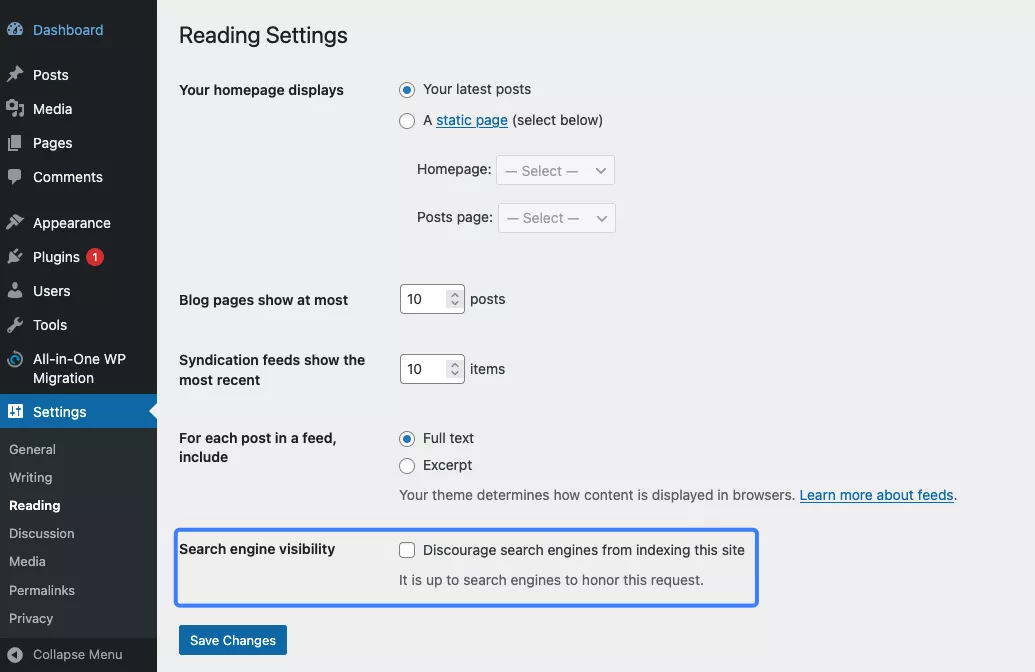The width and height of the screenshot is (1035, 672).
Task: Click the Dashboard gauge icon
Action: (15, 30)
